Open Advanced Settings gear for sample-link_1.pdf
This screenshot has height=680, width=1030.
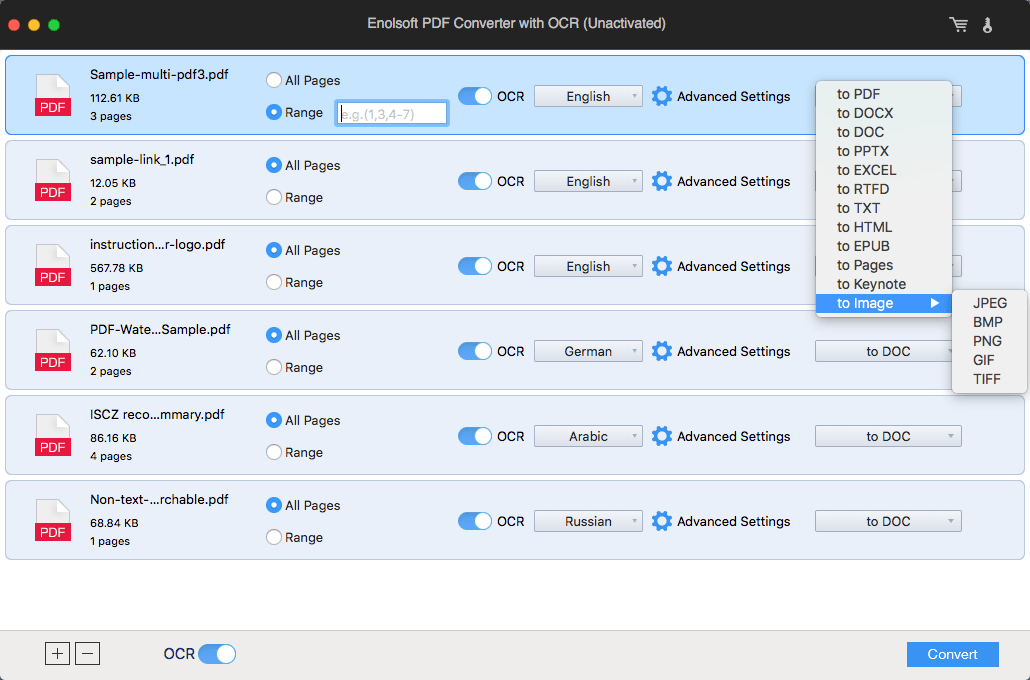pyautogui.click(x=661, y=181)
